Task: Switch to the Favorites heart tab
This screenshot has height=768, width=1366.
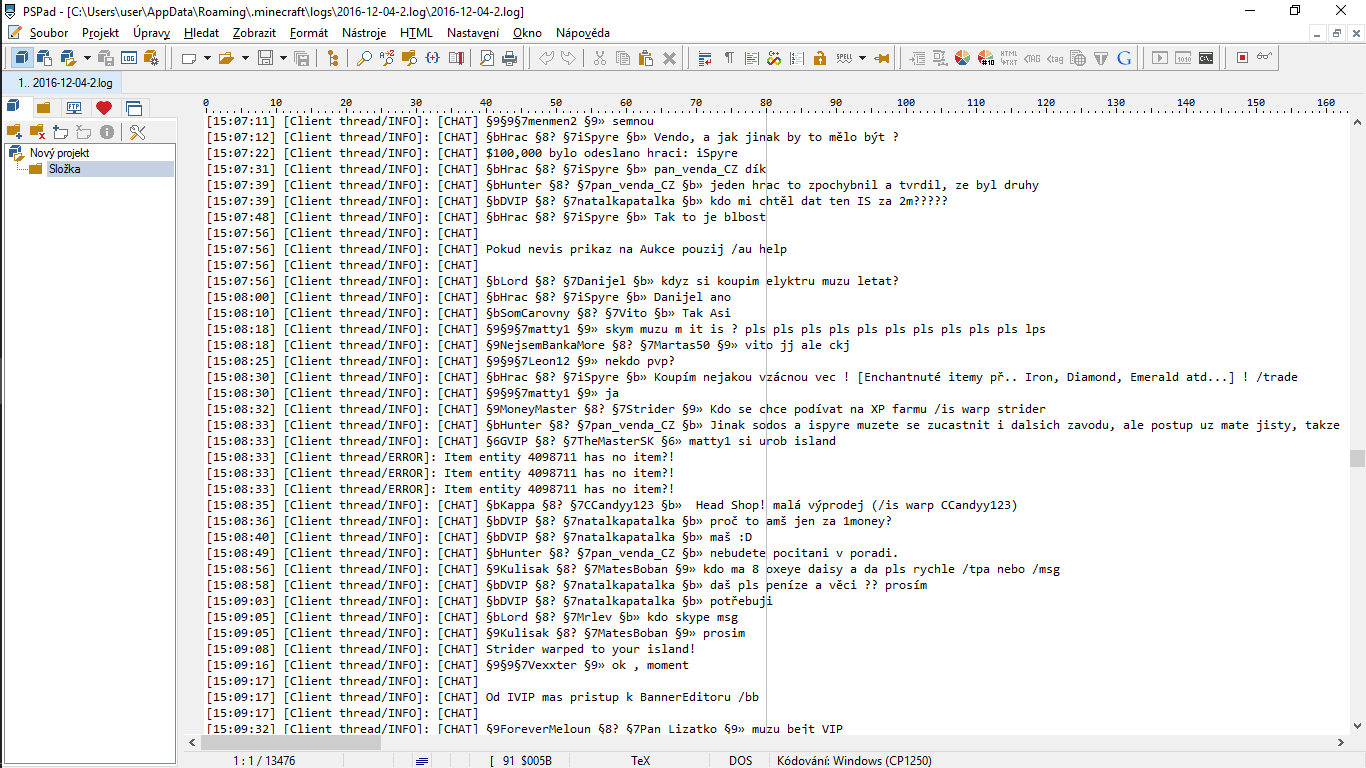Action: (104, 107)
